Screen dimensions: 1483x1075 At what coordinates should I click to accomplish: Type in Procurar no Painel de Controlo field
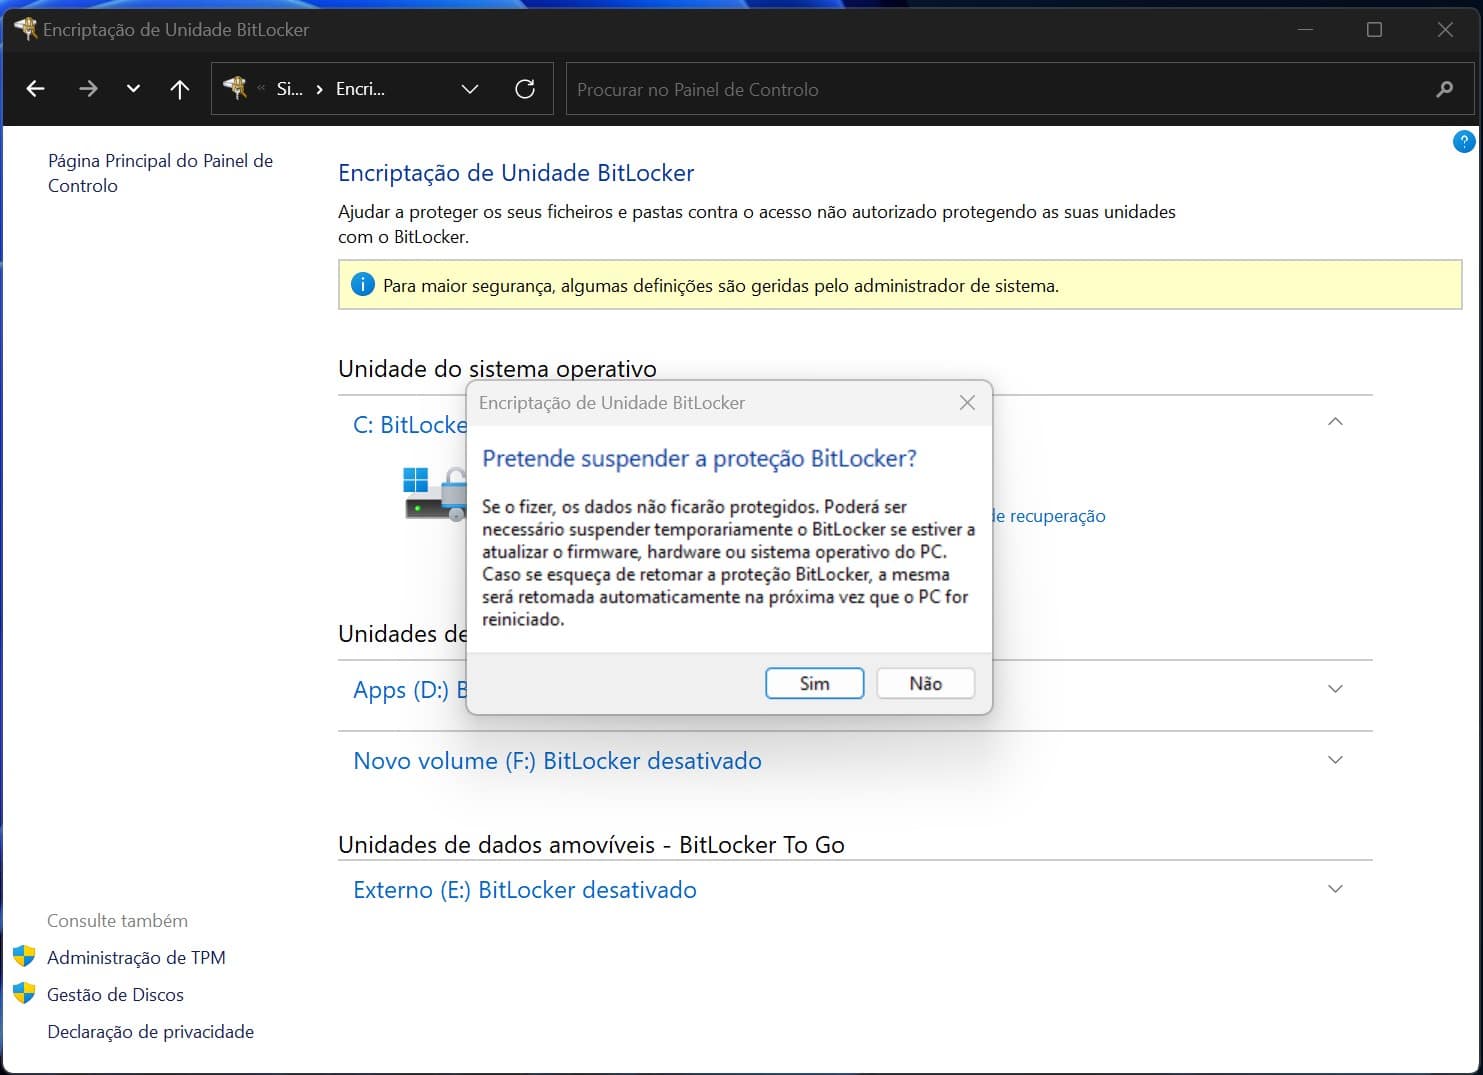1000,89
